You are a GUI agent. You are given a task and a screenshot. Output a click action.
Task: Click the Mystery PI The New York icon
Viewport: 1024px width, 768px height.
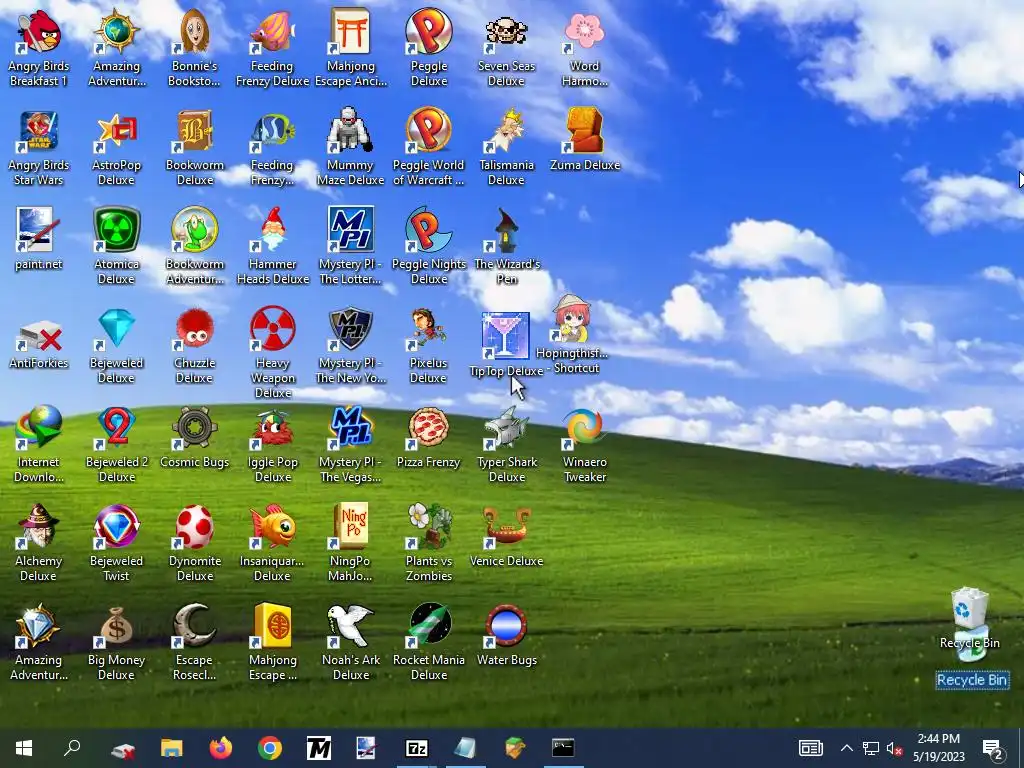(351, 328)
